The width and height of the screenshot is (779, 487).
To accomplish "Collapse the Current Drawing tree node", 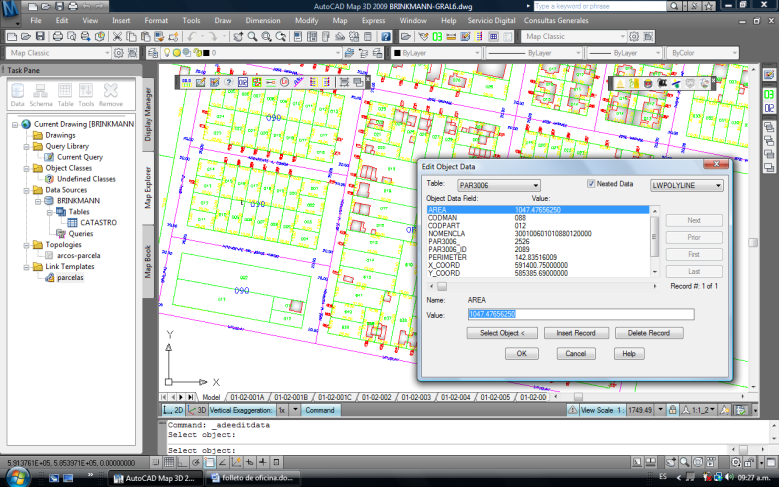I will [x=15, y=124].
